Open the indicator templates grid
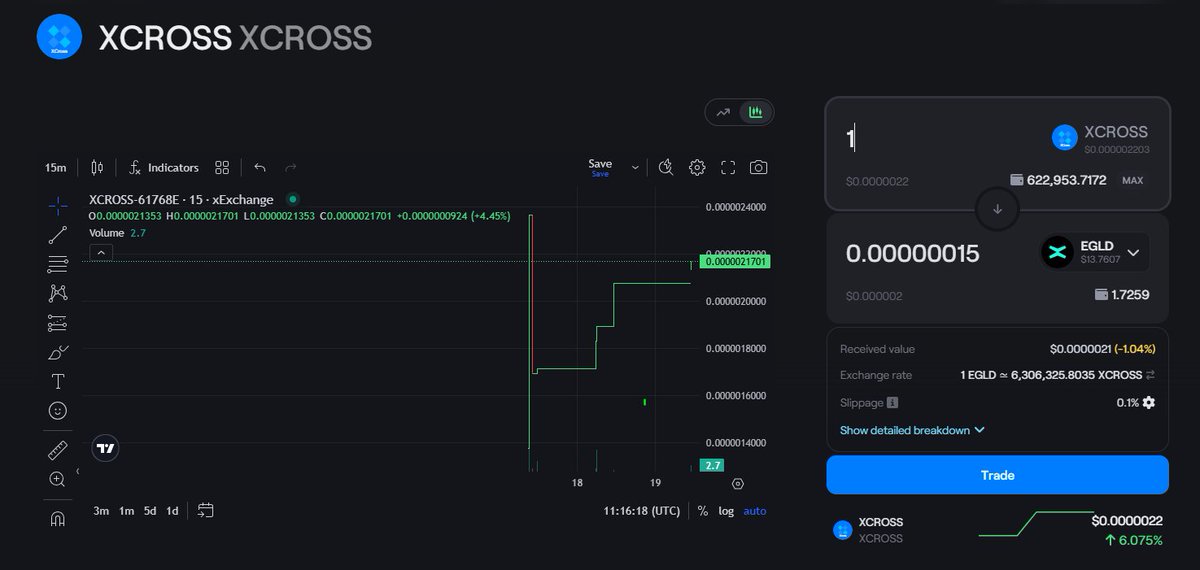This screenshot has width=1200, height=570. [x=223, y=167]
